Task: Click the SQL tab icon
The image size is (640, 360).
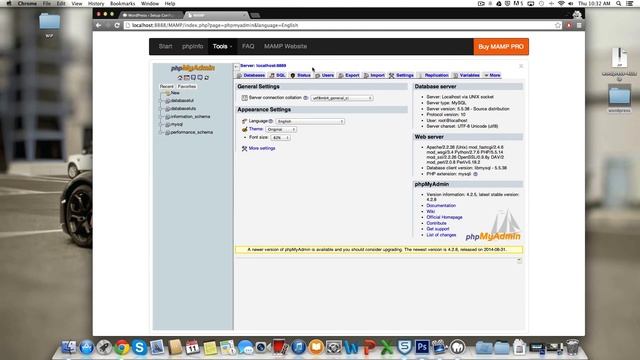Action: pyautogui.click(x=272, y=76)
